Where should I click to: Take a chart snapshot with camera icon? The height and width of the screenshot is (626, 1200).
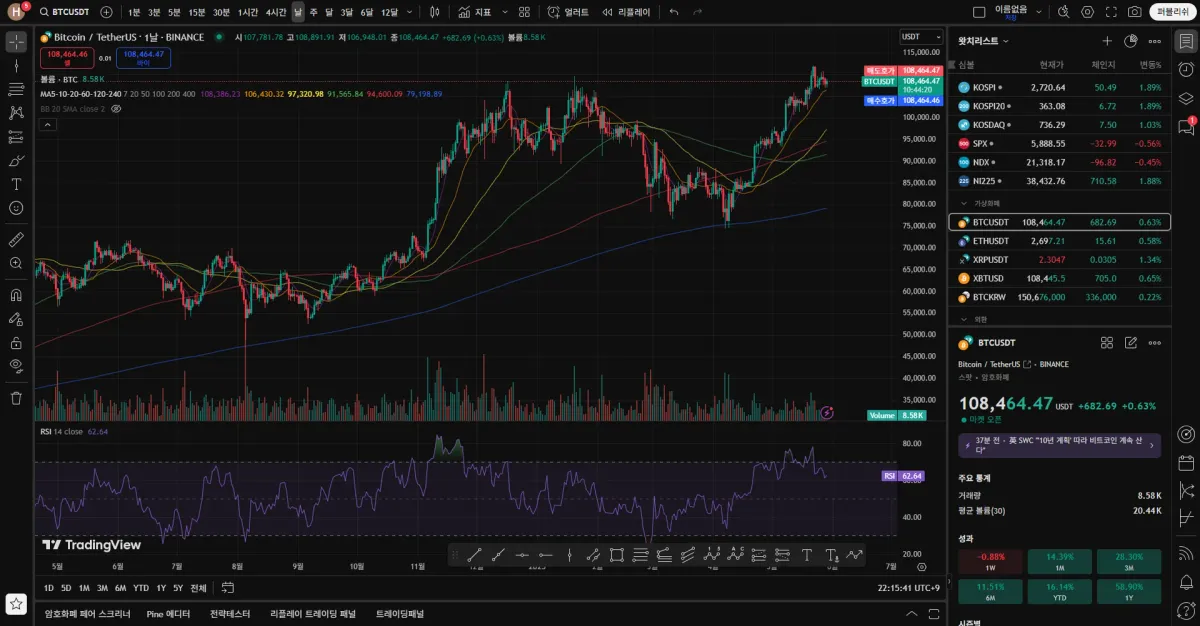coord(1134,12)
